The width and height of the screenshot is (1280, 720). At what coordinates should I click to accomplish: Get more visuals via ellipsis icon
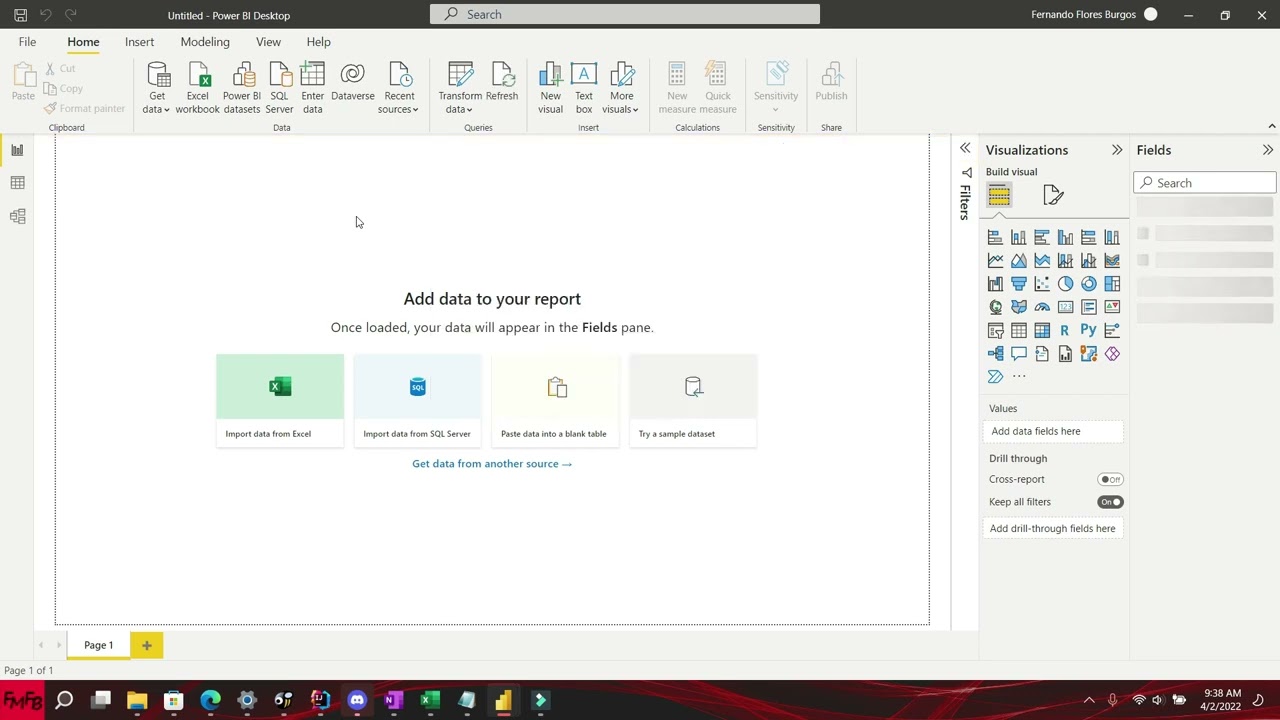click(1018, 377)
